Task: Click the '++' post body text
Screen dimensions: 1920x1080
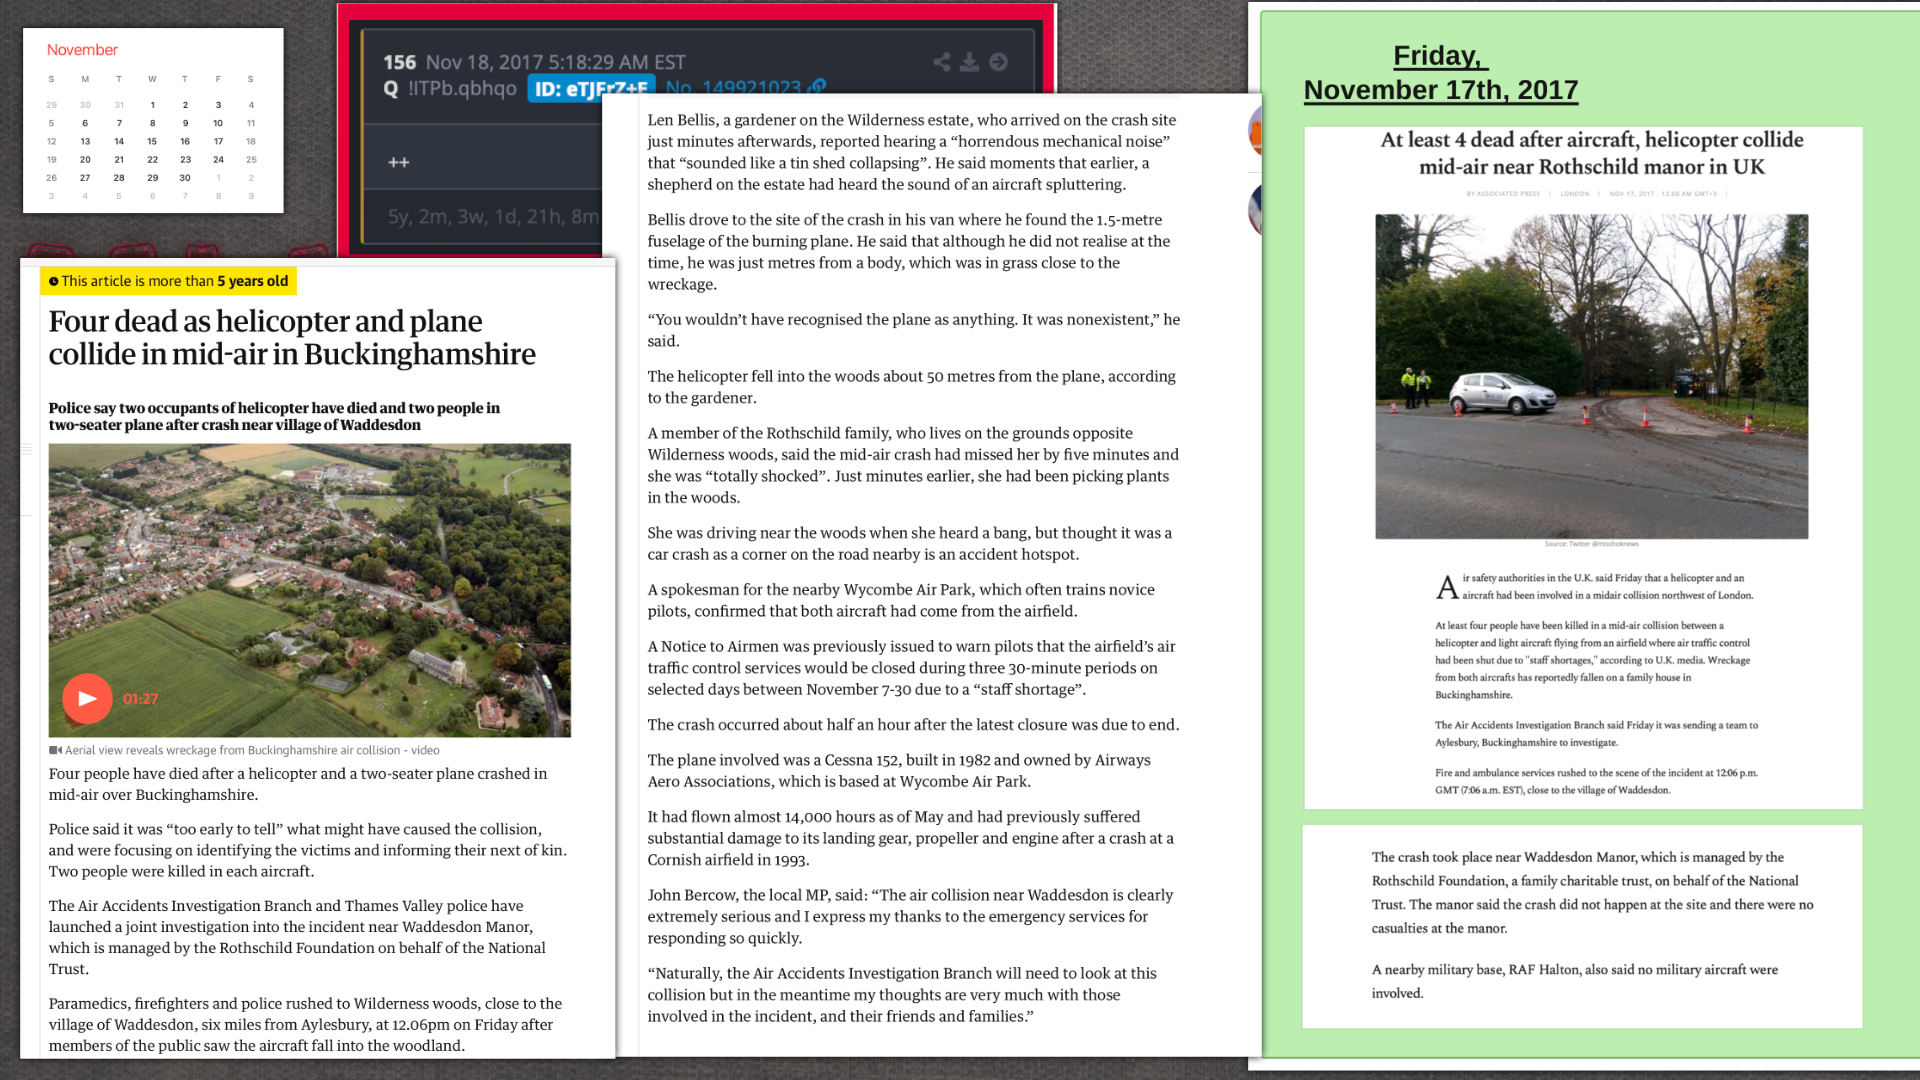Action: tap(399, 162)
